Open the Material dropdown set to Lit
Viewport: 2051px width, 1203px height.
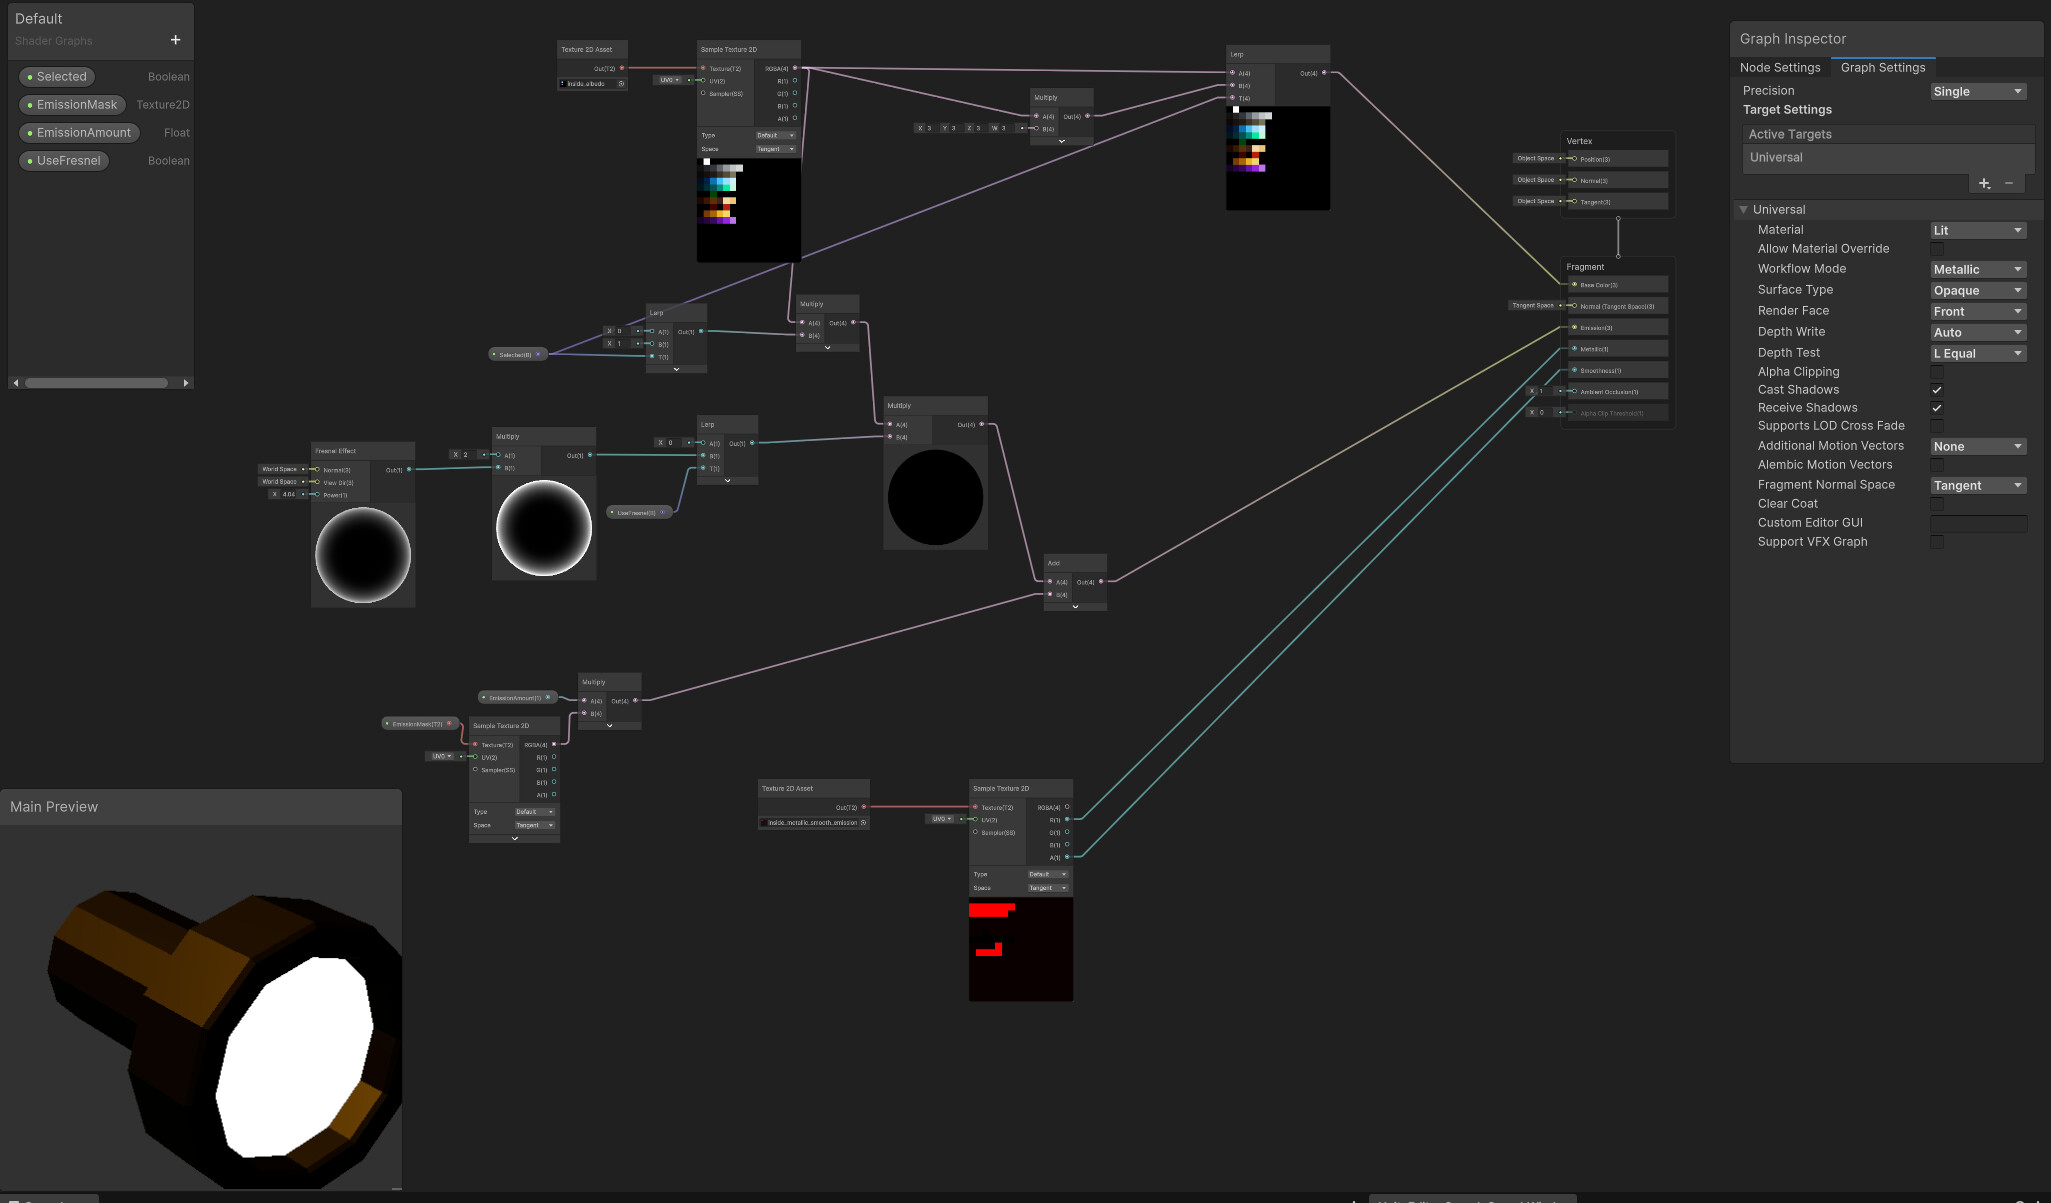point(1977,229)
